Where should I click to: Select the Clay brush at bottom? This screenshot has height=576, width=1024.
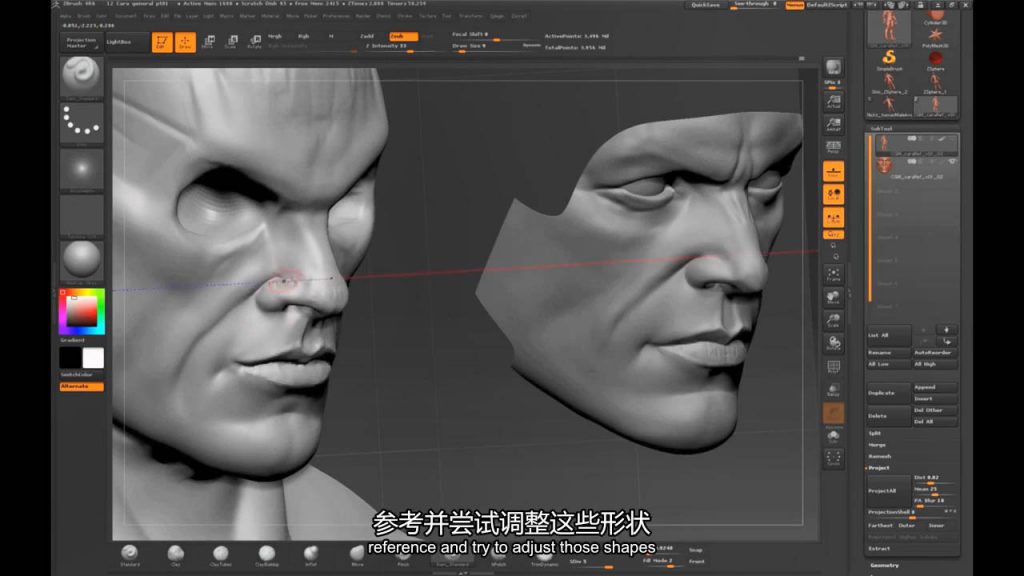coord(176,555)
